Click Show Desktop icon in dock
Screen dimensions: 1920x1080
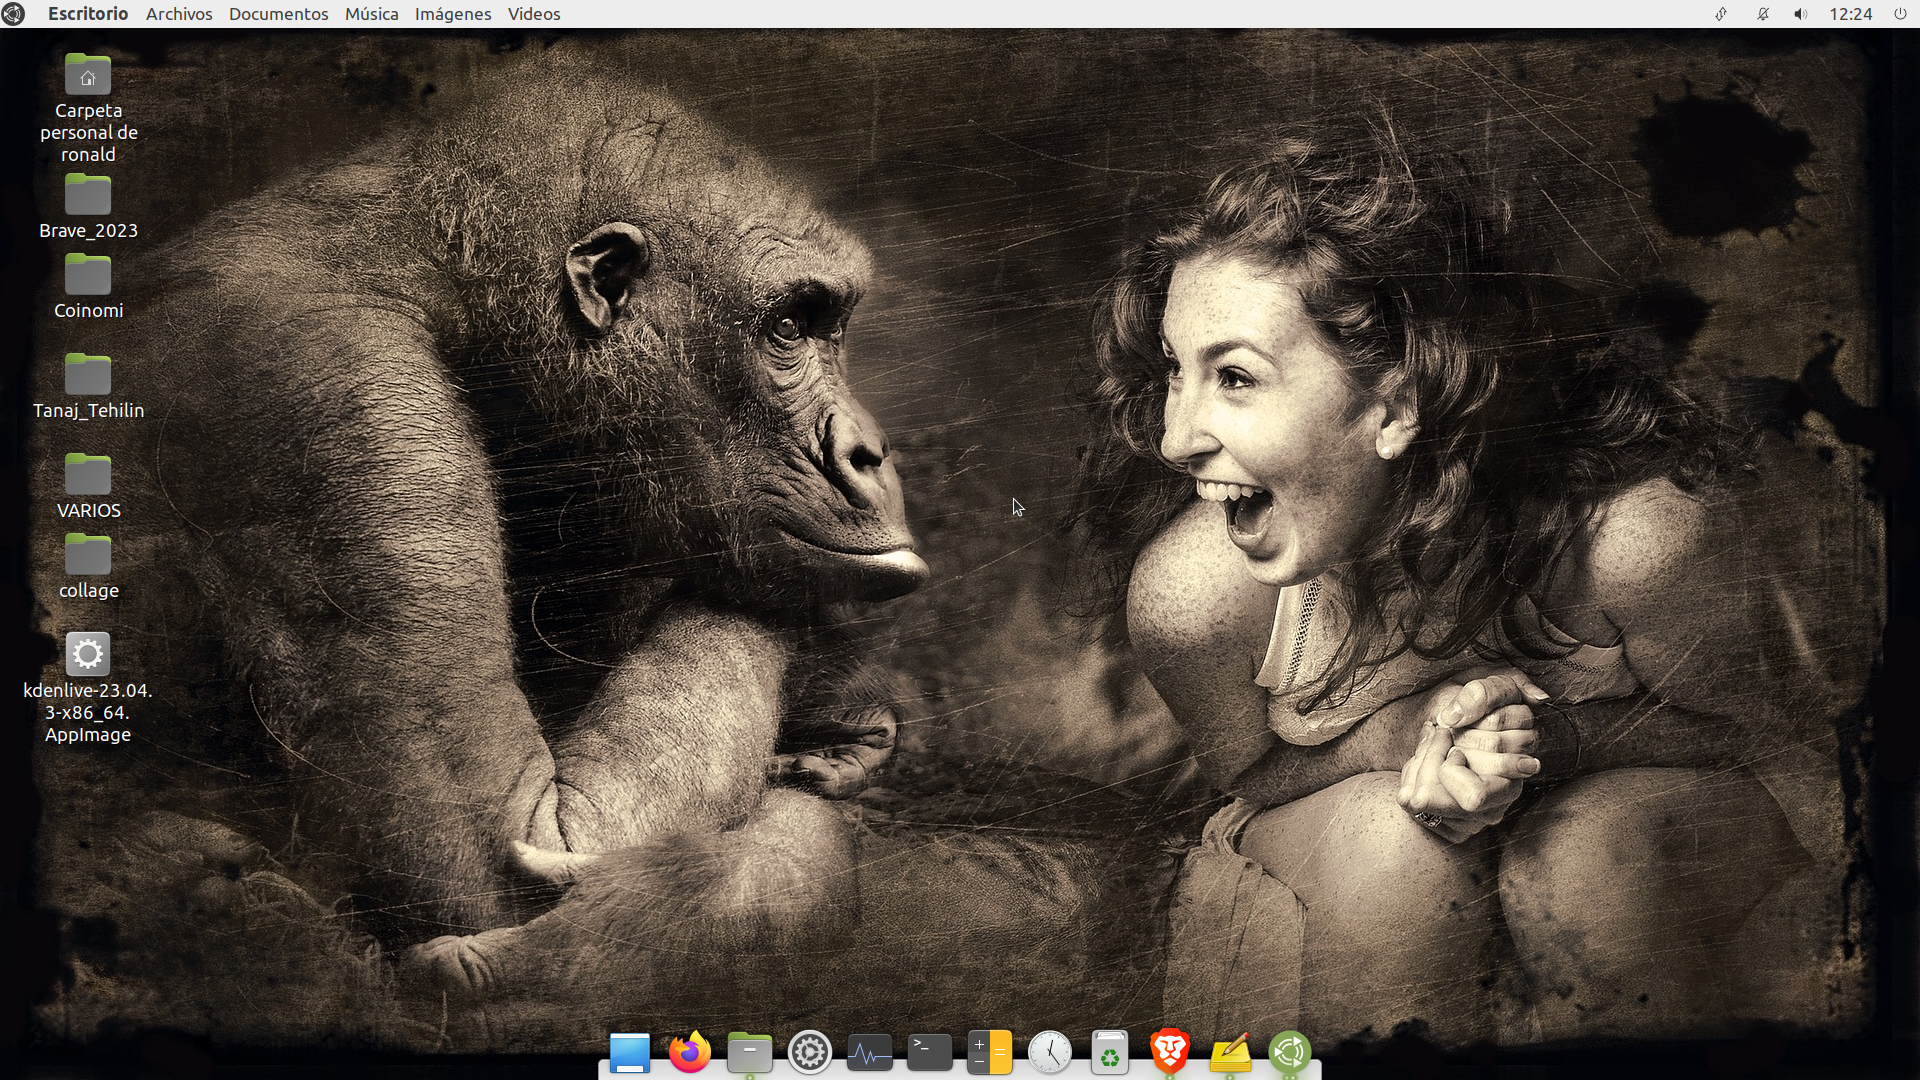pyautogui.click(x=630, y=1053)
